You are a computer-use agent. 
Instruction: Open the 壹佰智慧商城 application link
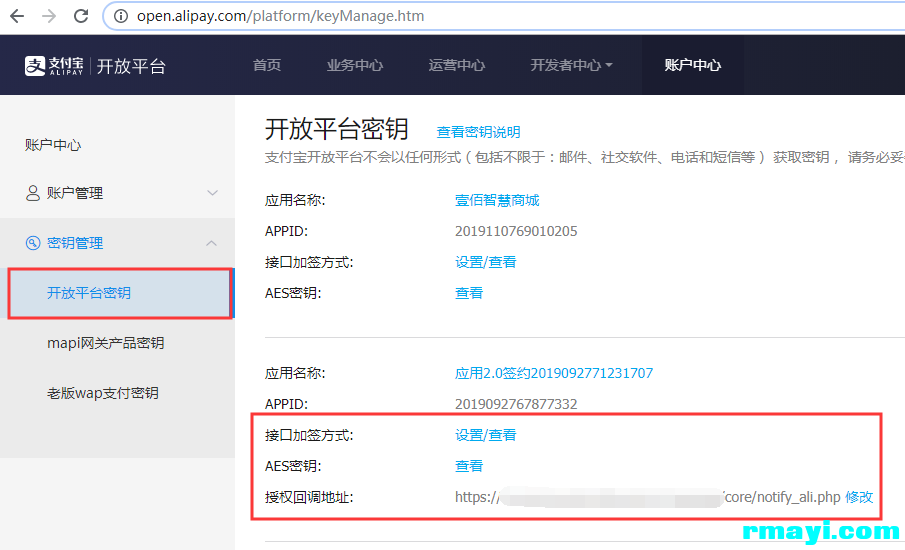coord(497,200)
